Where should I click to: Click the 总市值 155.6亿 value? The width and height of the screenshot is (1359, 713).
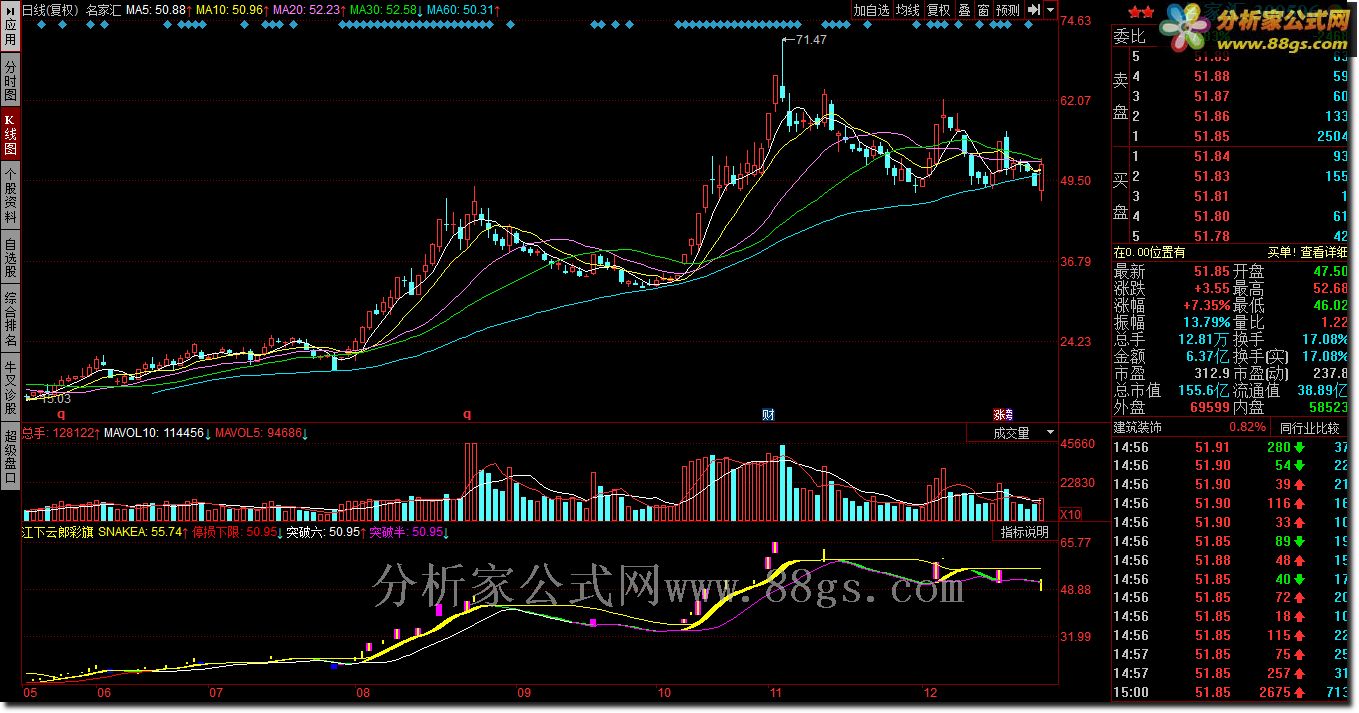pyautogui.click(x=1205, y=390)
